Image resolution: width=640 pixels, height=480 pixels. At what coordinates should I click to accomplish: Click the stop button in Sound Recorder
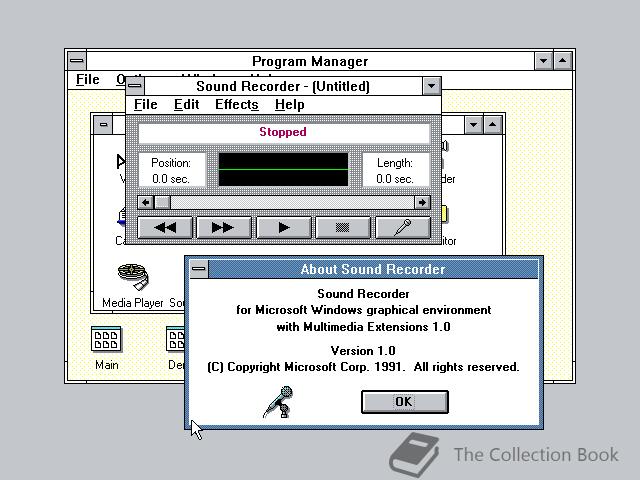(343, 227)
